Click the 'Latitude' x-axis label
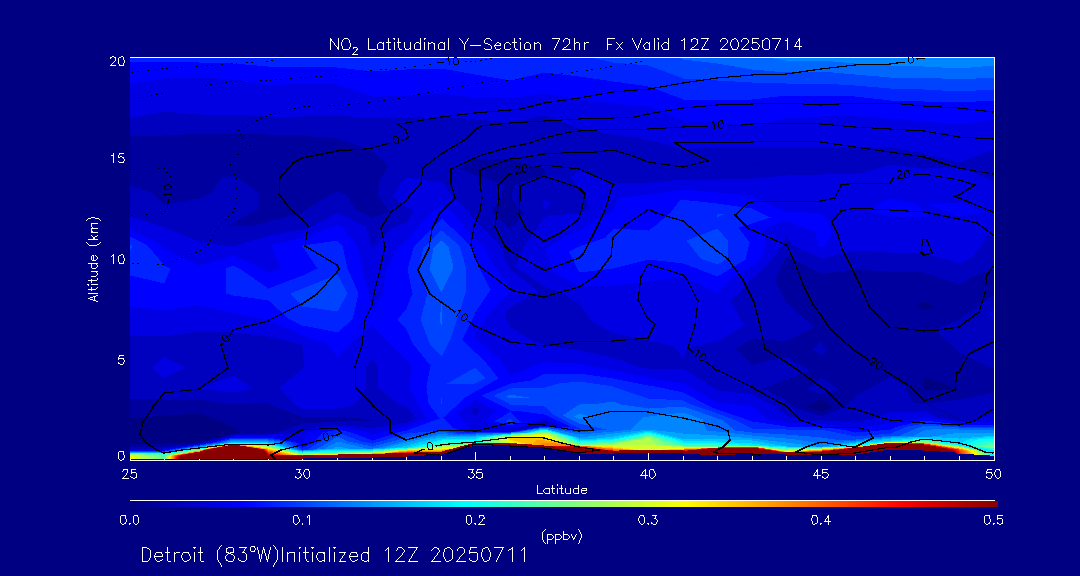1080x576 pixels. (x=562, y=490)
